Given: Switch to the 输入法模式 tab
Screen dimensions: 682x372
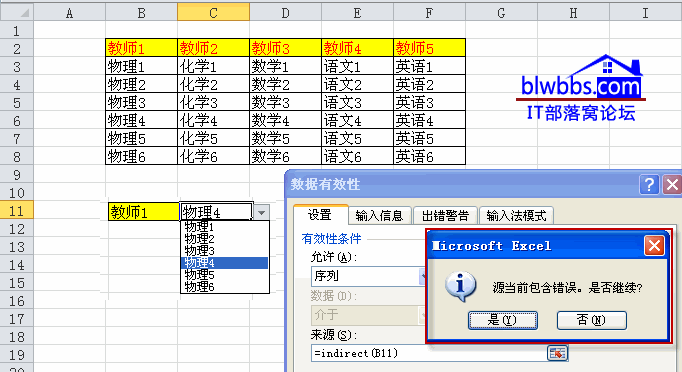Looking at the screenshot, I should (x=516, y=215).
